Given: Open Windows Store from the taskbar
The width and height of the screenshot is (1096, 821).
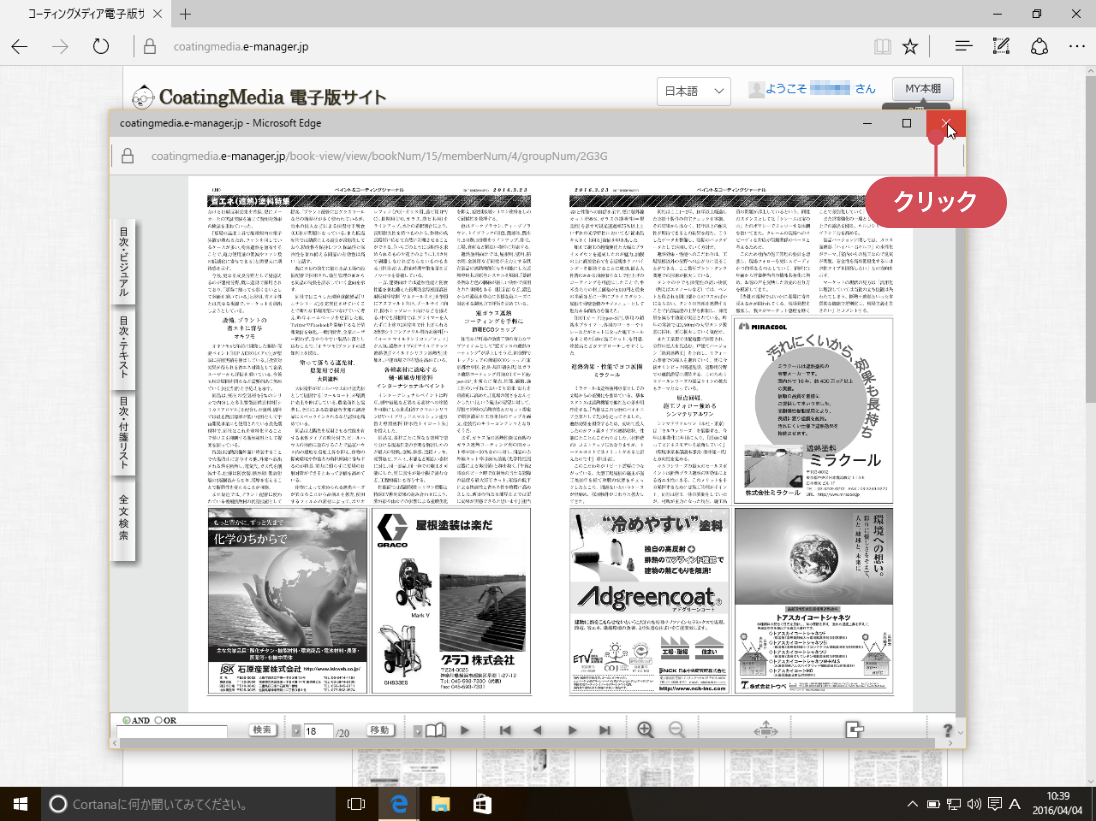Looking at the screenshot, I should coord(481,803).
